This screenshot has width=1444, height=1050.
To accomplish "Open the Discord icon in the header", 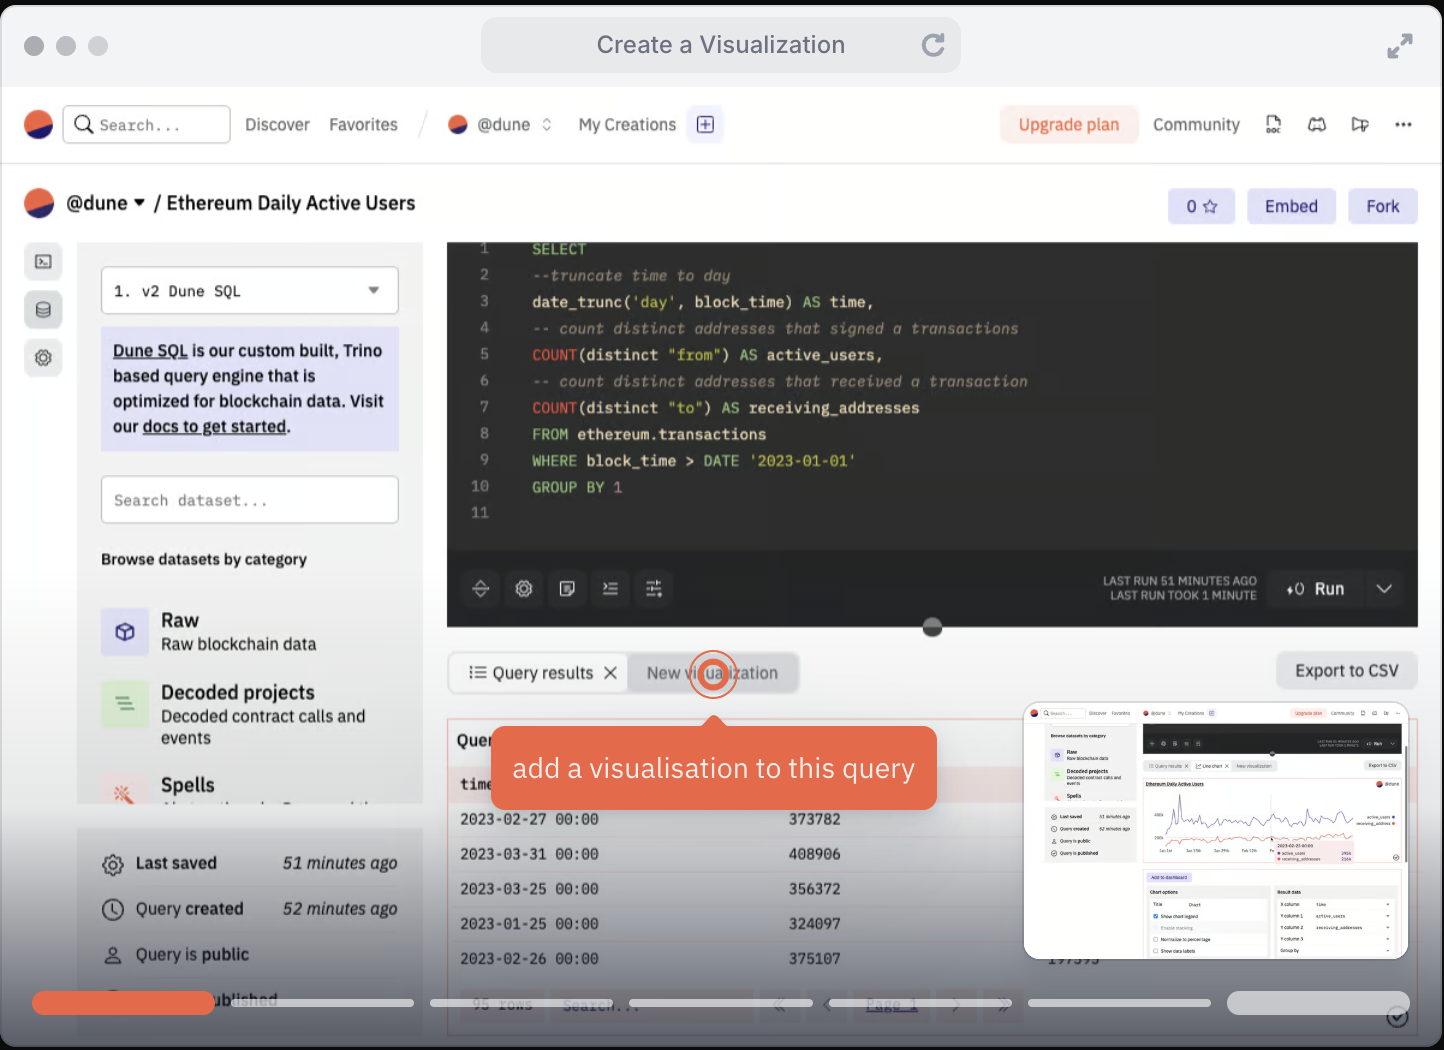I will [x=1317, y=124].
